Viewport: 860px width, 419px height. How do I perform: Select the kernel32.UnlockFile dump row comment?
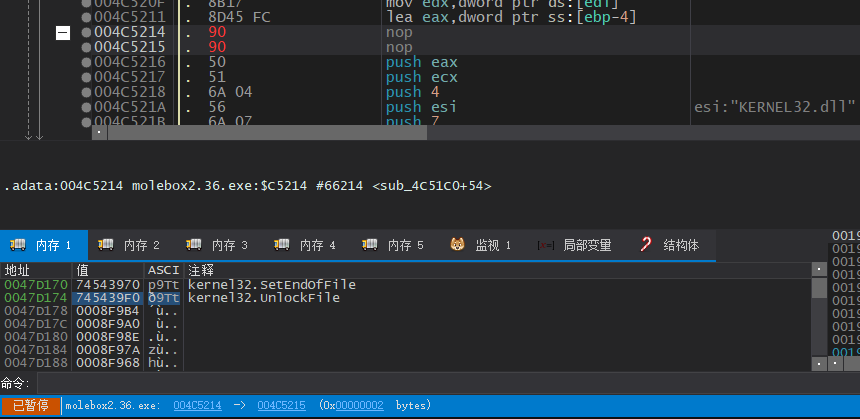coord(264,298)
